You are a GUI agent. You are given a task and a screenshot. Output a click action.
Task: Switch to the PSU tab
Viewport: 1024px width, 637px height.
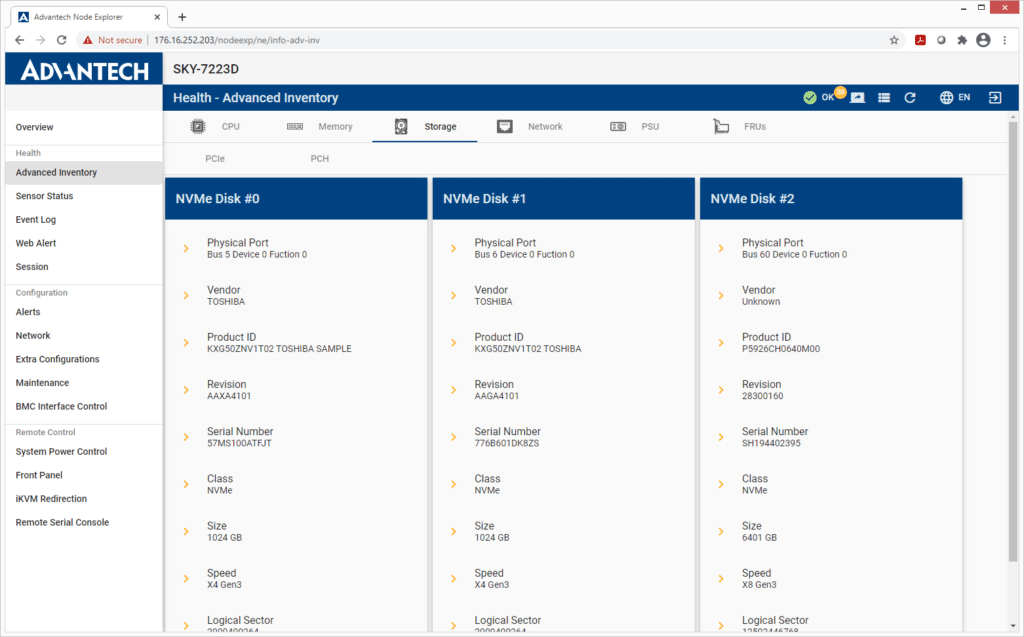[x=634, y=126]
